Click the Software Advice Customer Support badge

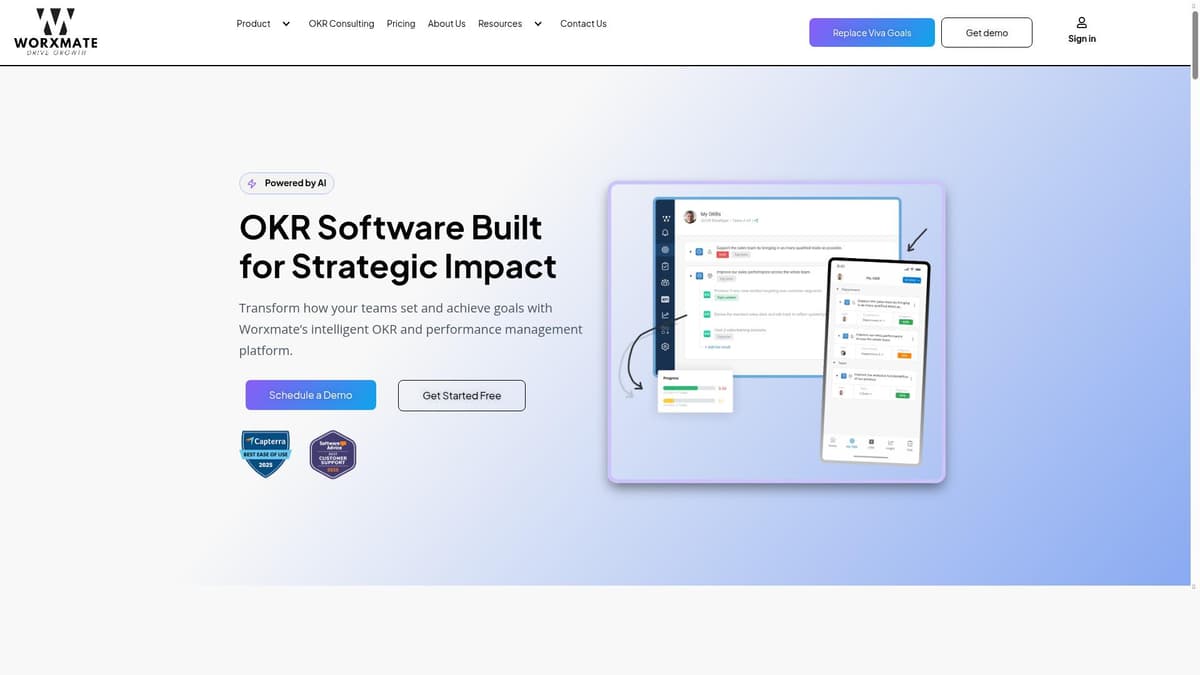(332, 455)
